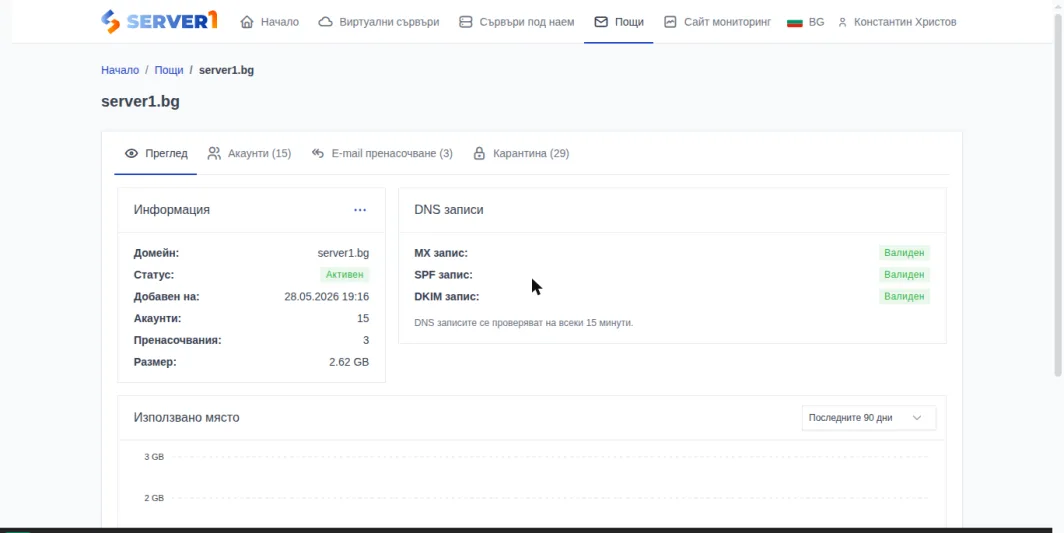Click the 3 GB chart axis label

pos(154,457)
